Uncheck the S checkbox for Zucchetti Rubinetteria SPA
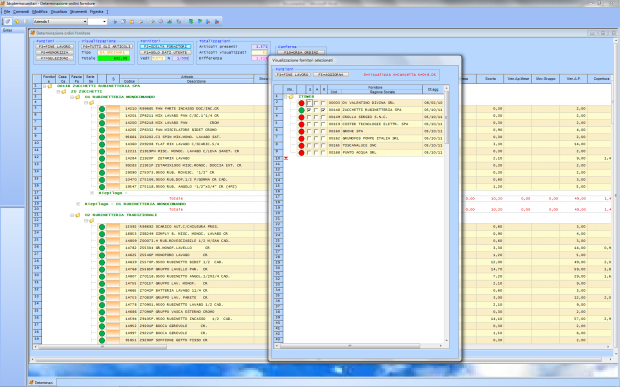The width and height of the screenshot is (620, 387). 309,110
